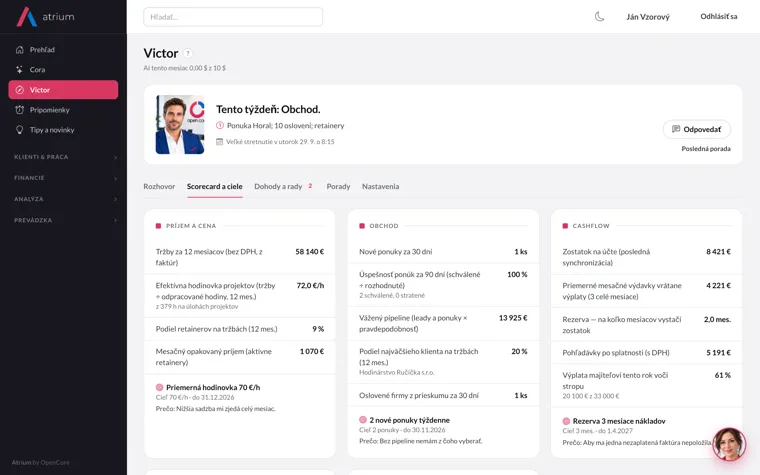Click text 20 100 € z 33 000 €
Image resolution: width=760 pixels, height=475 pixels.
[x=591, y=396]
